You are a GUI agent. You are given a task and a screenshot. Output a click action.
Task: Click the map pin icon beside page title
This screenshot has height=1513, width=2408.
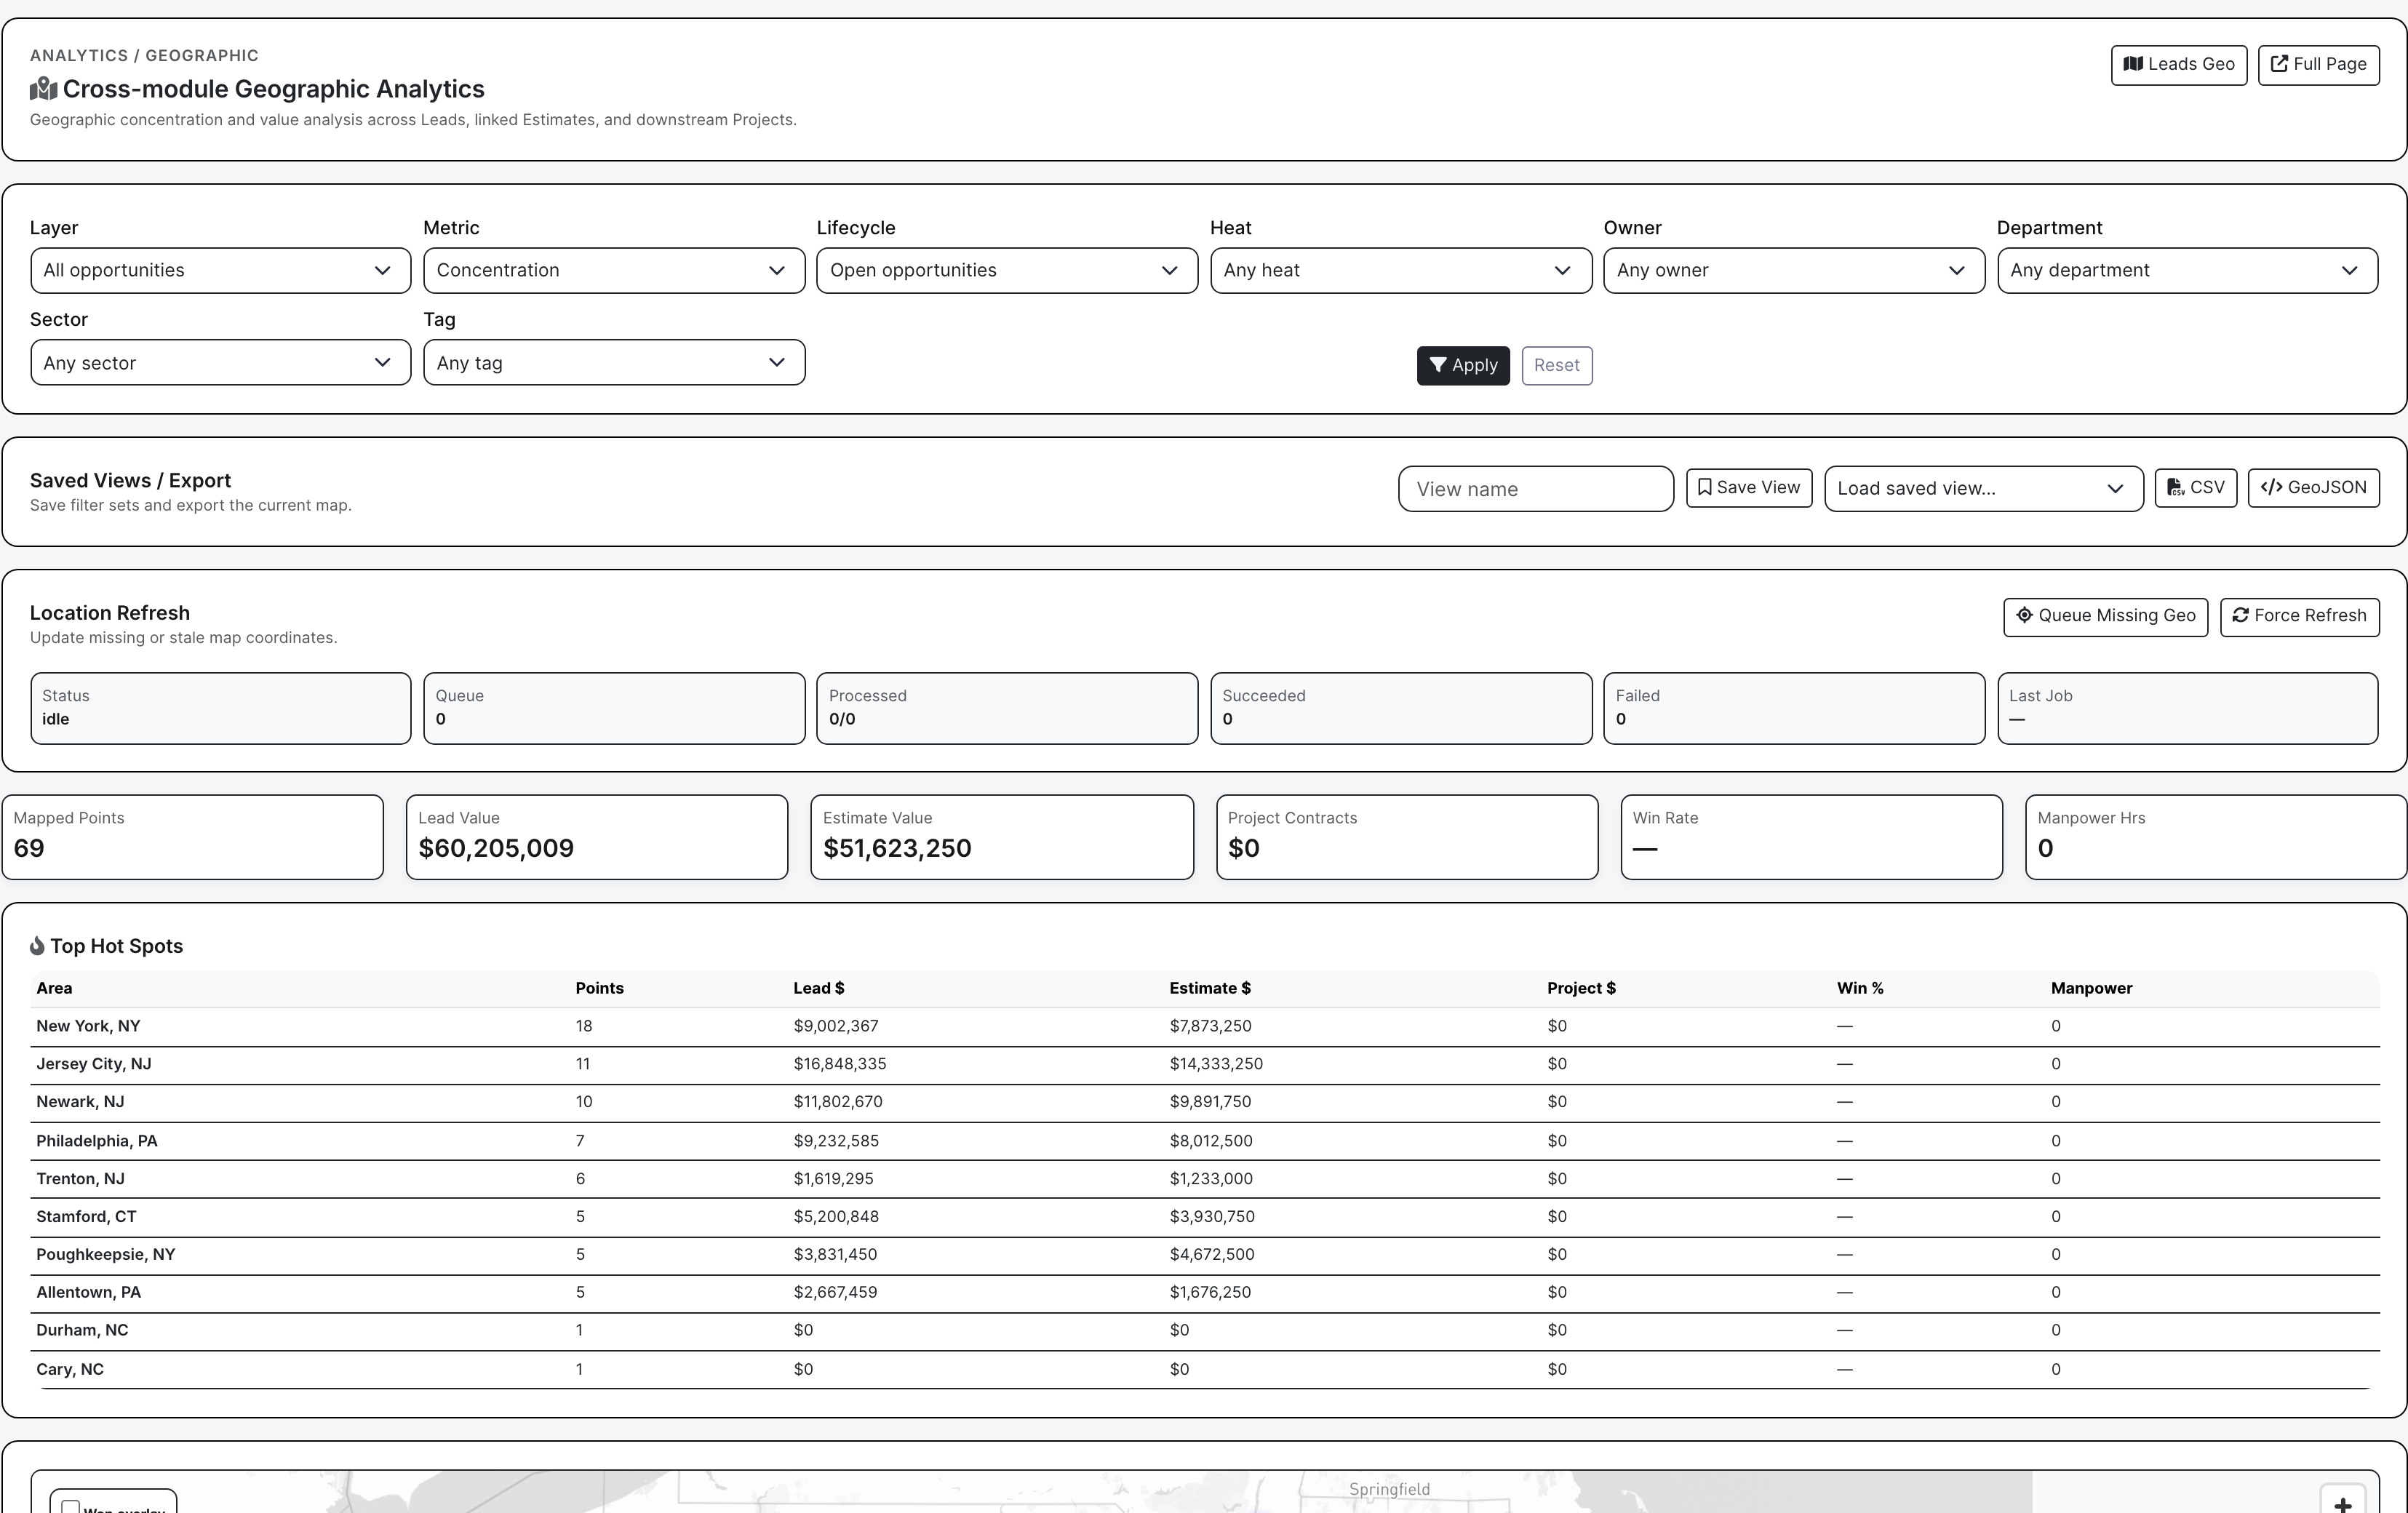[x=43, y=89]
